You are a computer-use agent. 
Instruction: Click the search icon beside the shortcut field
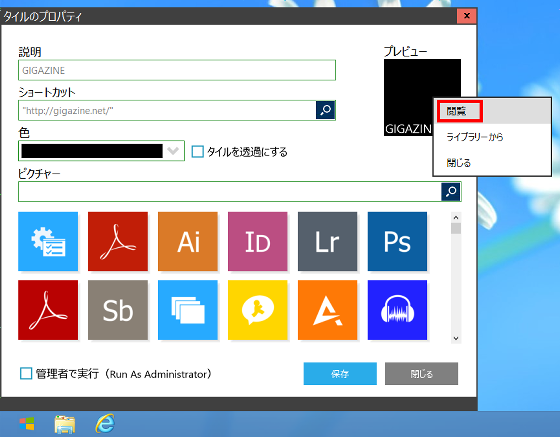click(x=325, y=110)
